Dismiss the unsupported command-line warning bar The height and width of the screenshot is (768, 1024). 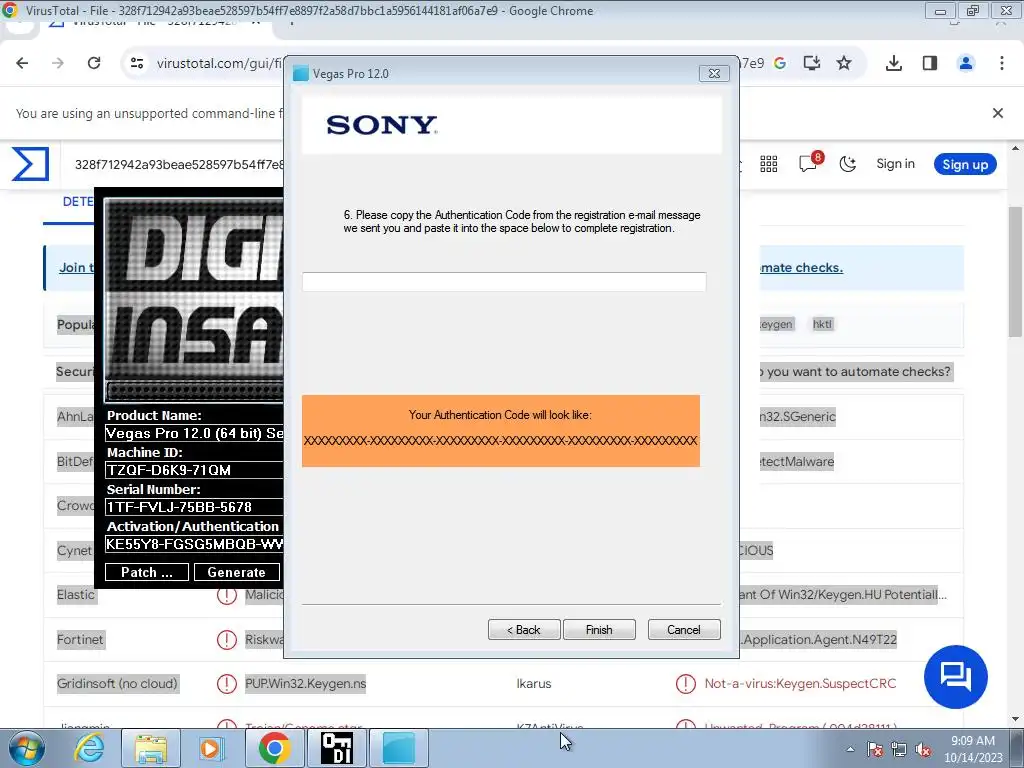(997, 113)
